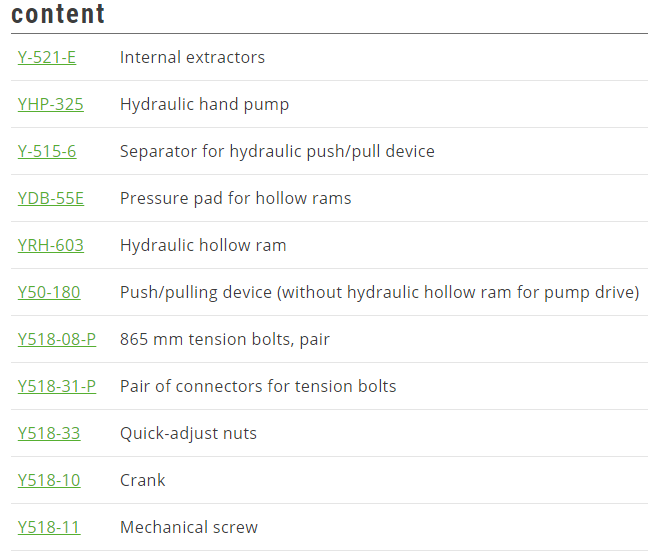Click the "Hydraulic hollow ram" description

point(203,246)
